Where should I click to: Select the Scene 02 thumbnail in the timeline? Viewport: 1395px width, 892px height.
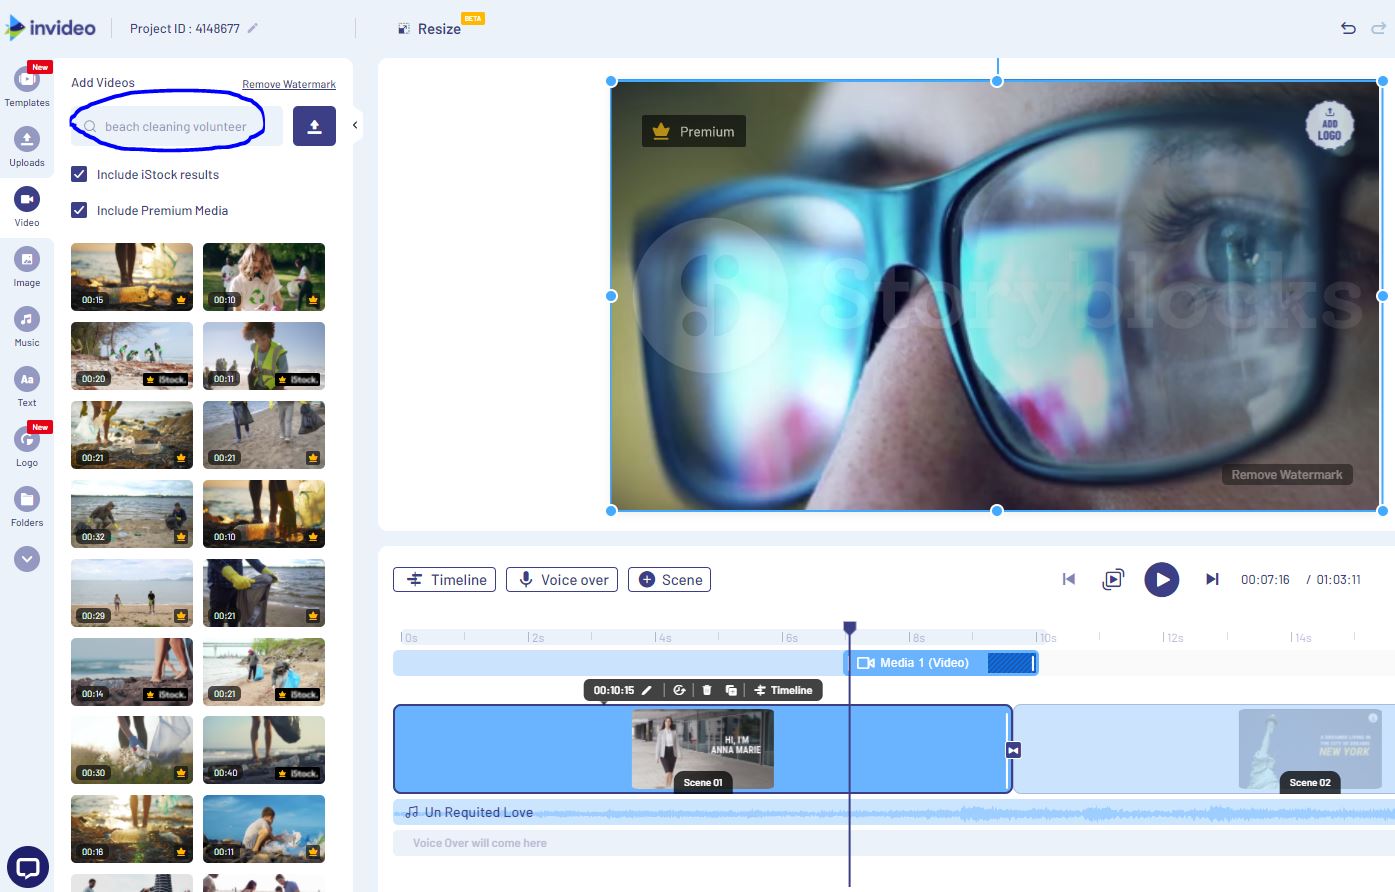(1310, 749)
